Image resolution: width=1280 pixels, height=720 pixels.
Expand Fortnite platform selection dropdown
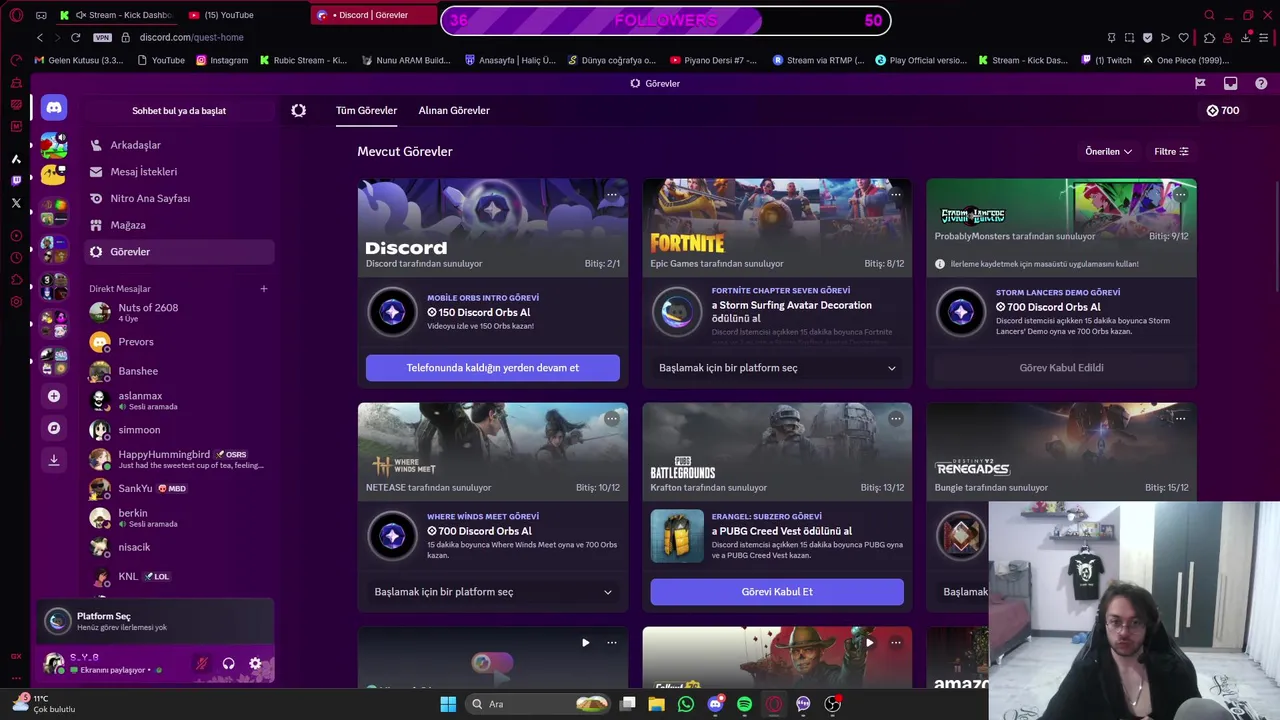777,368
